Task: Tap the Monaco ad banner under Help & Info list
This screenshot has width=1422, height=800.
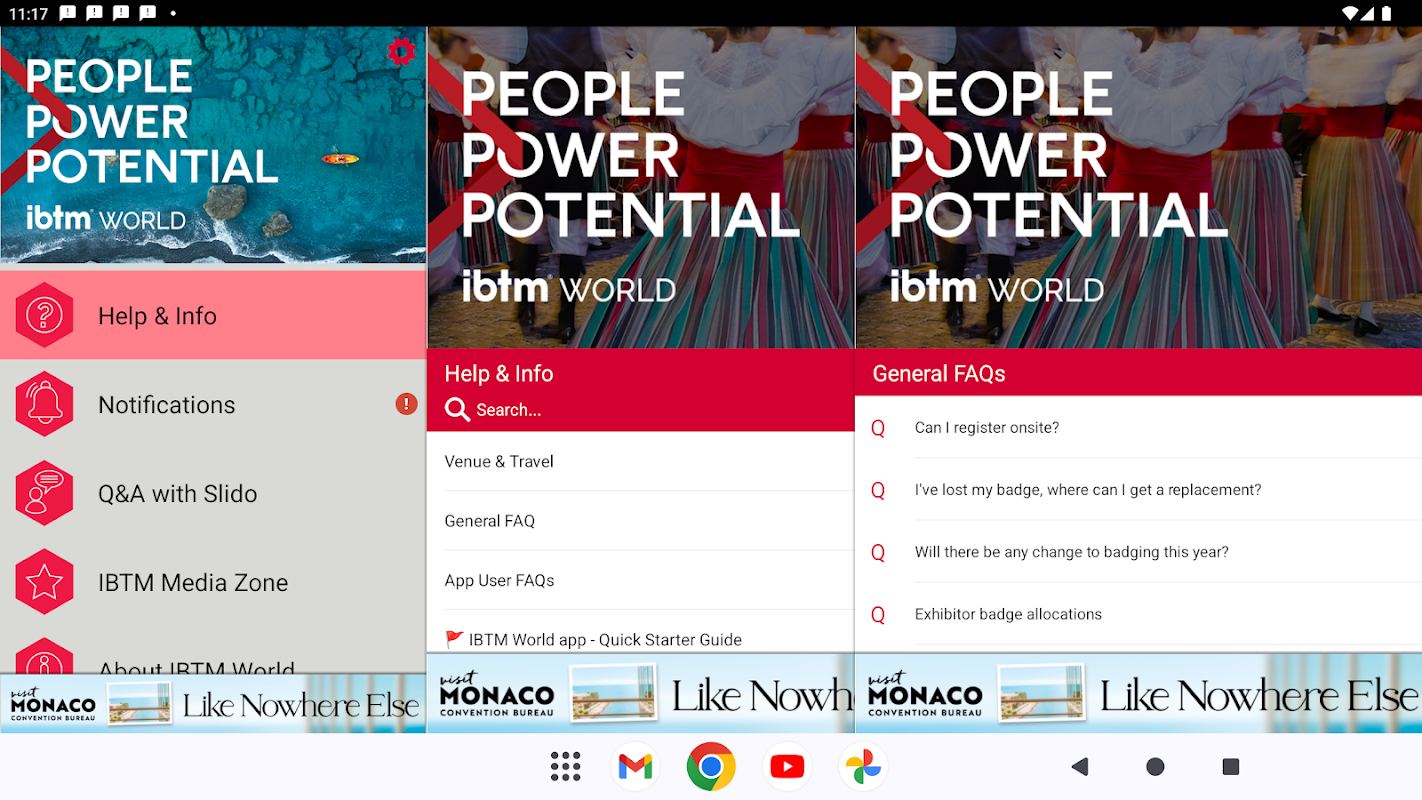Action: [640, 694]
